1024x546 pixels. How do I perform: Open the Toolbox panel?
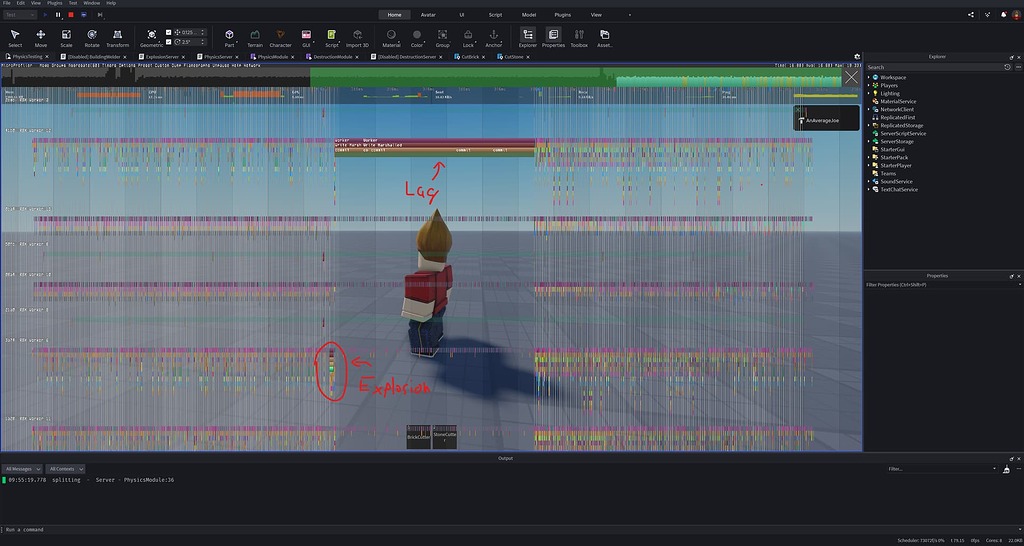579,37
